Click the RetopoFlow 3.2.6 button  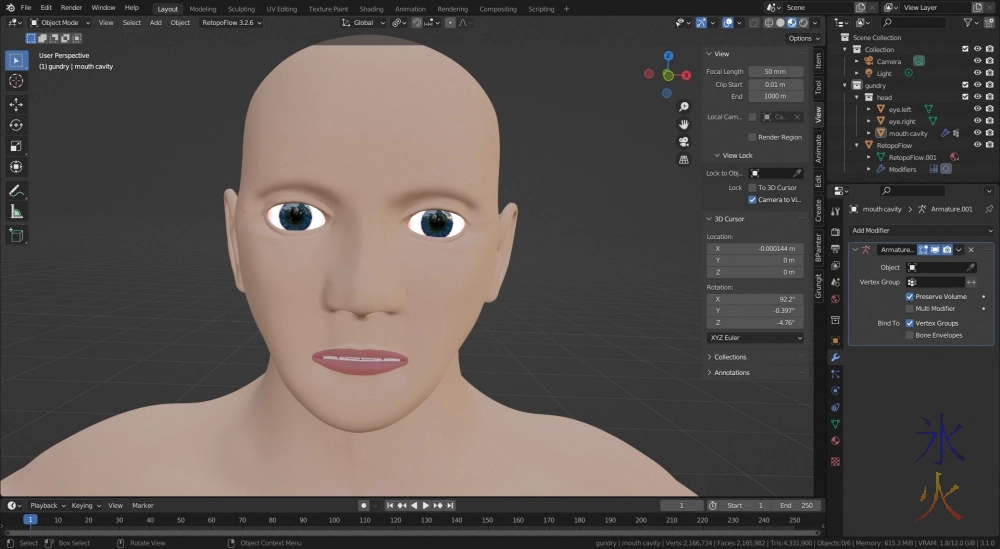pos(231,22)
